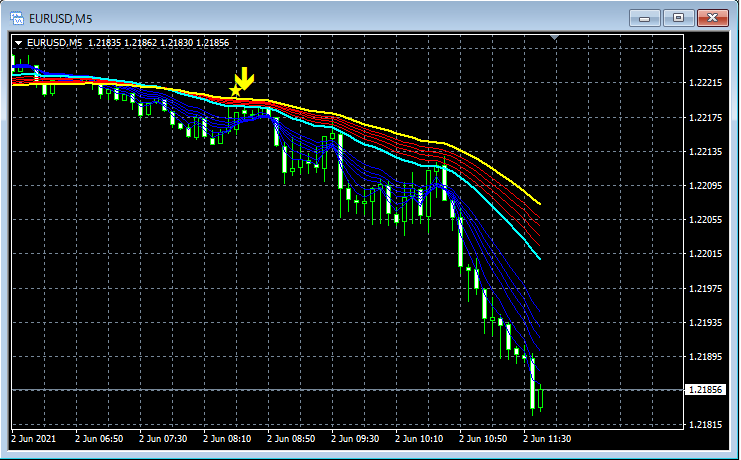Select the last candlestick at current price

point(541,398)
